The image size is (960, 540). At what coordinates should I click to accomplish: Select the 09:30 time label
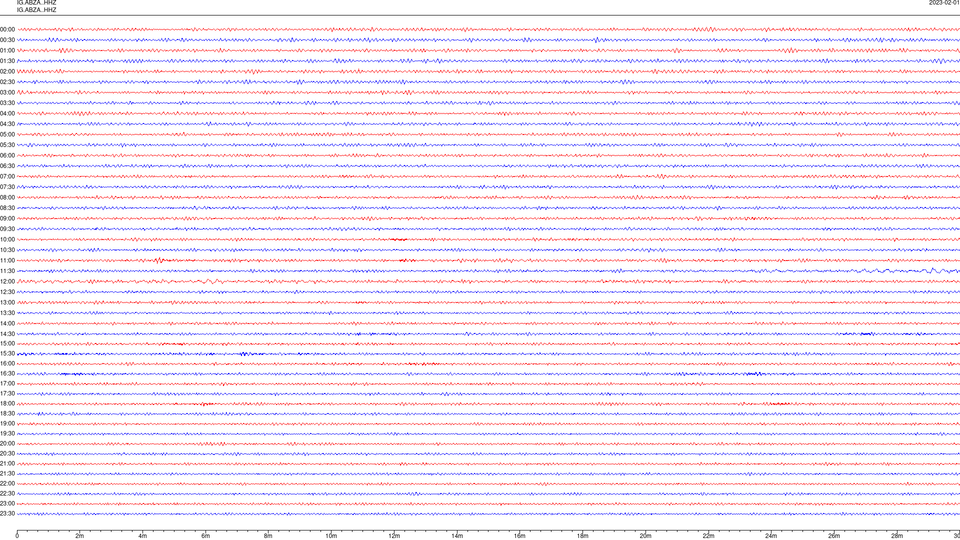click(7, 230)
